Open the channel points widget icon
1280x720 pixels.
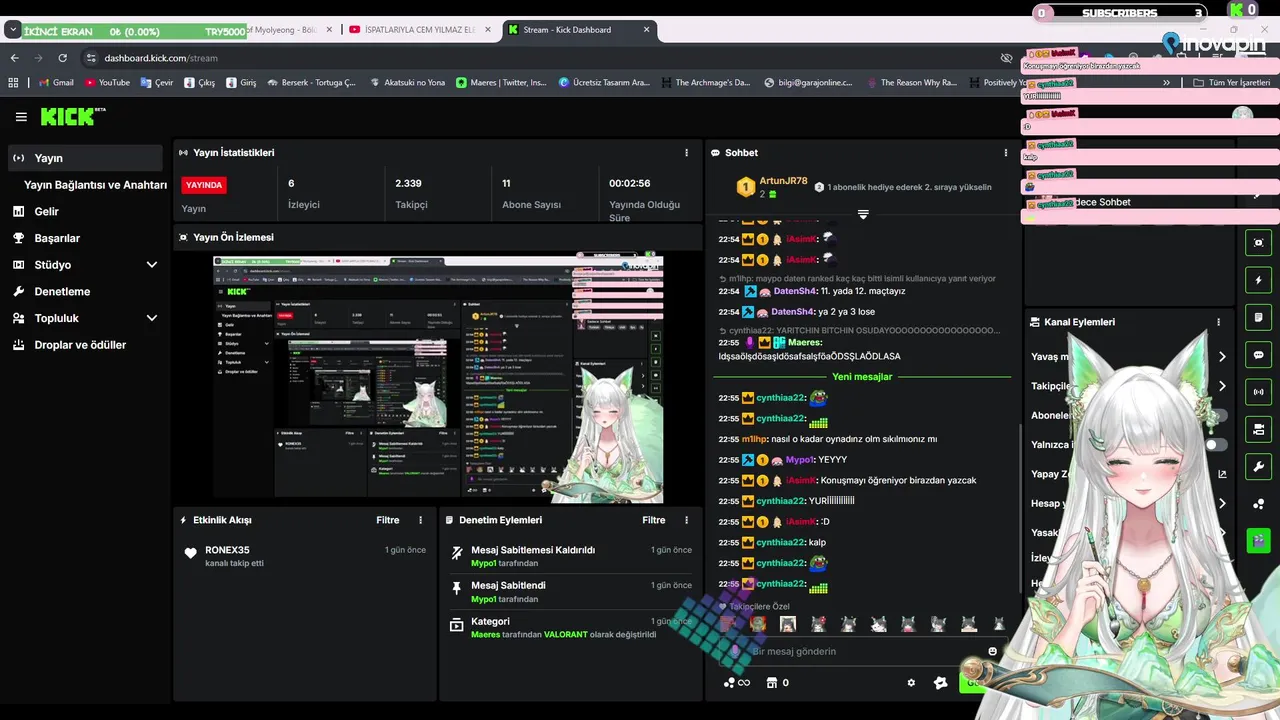pyautogui.click(x=1258, y=503)
